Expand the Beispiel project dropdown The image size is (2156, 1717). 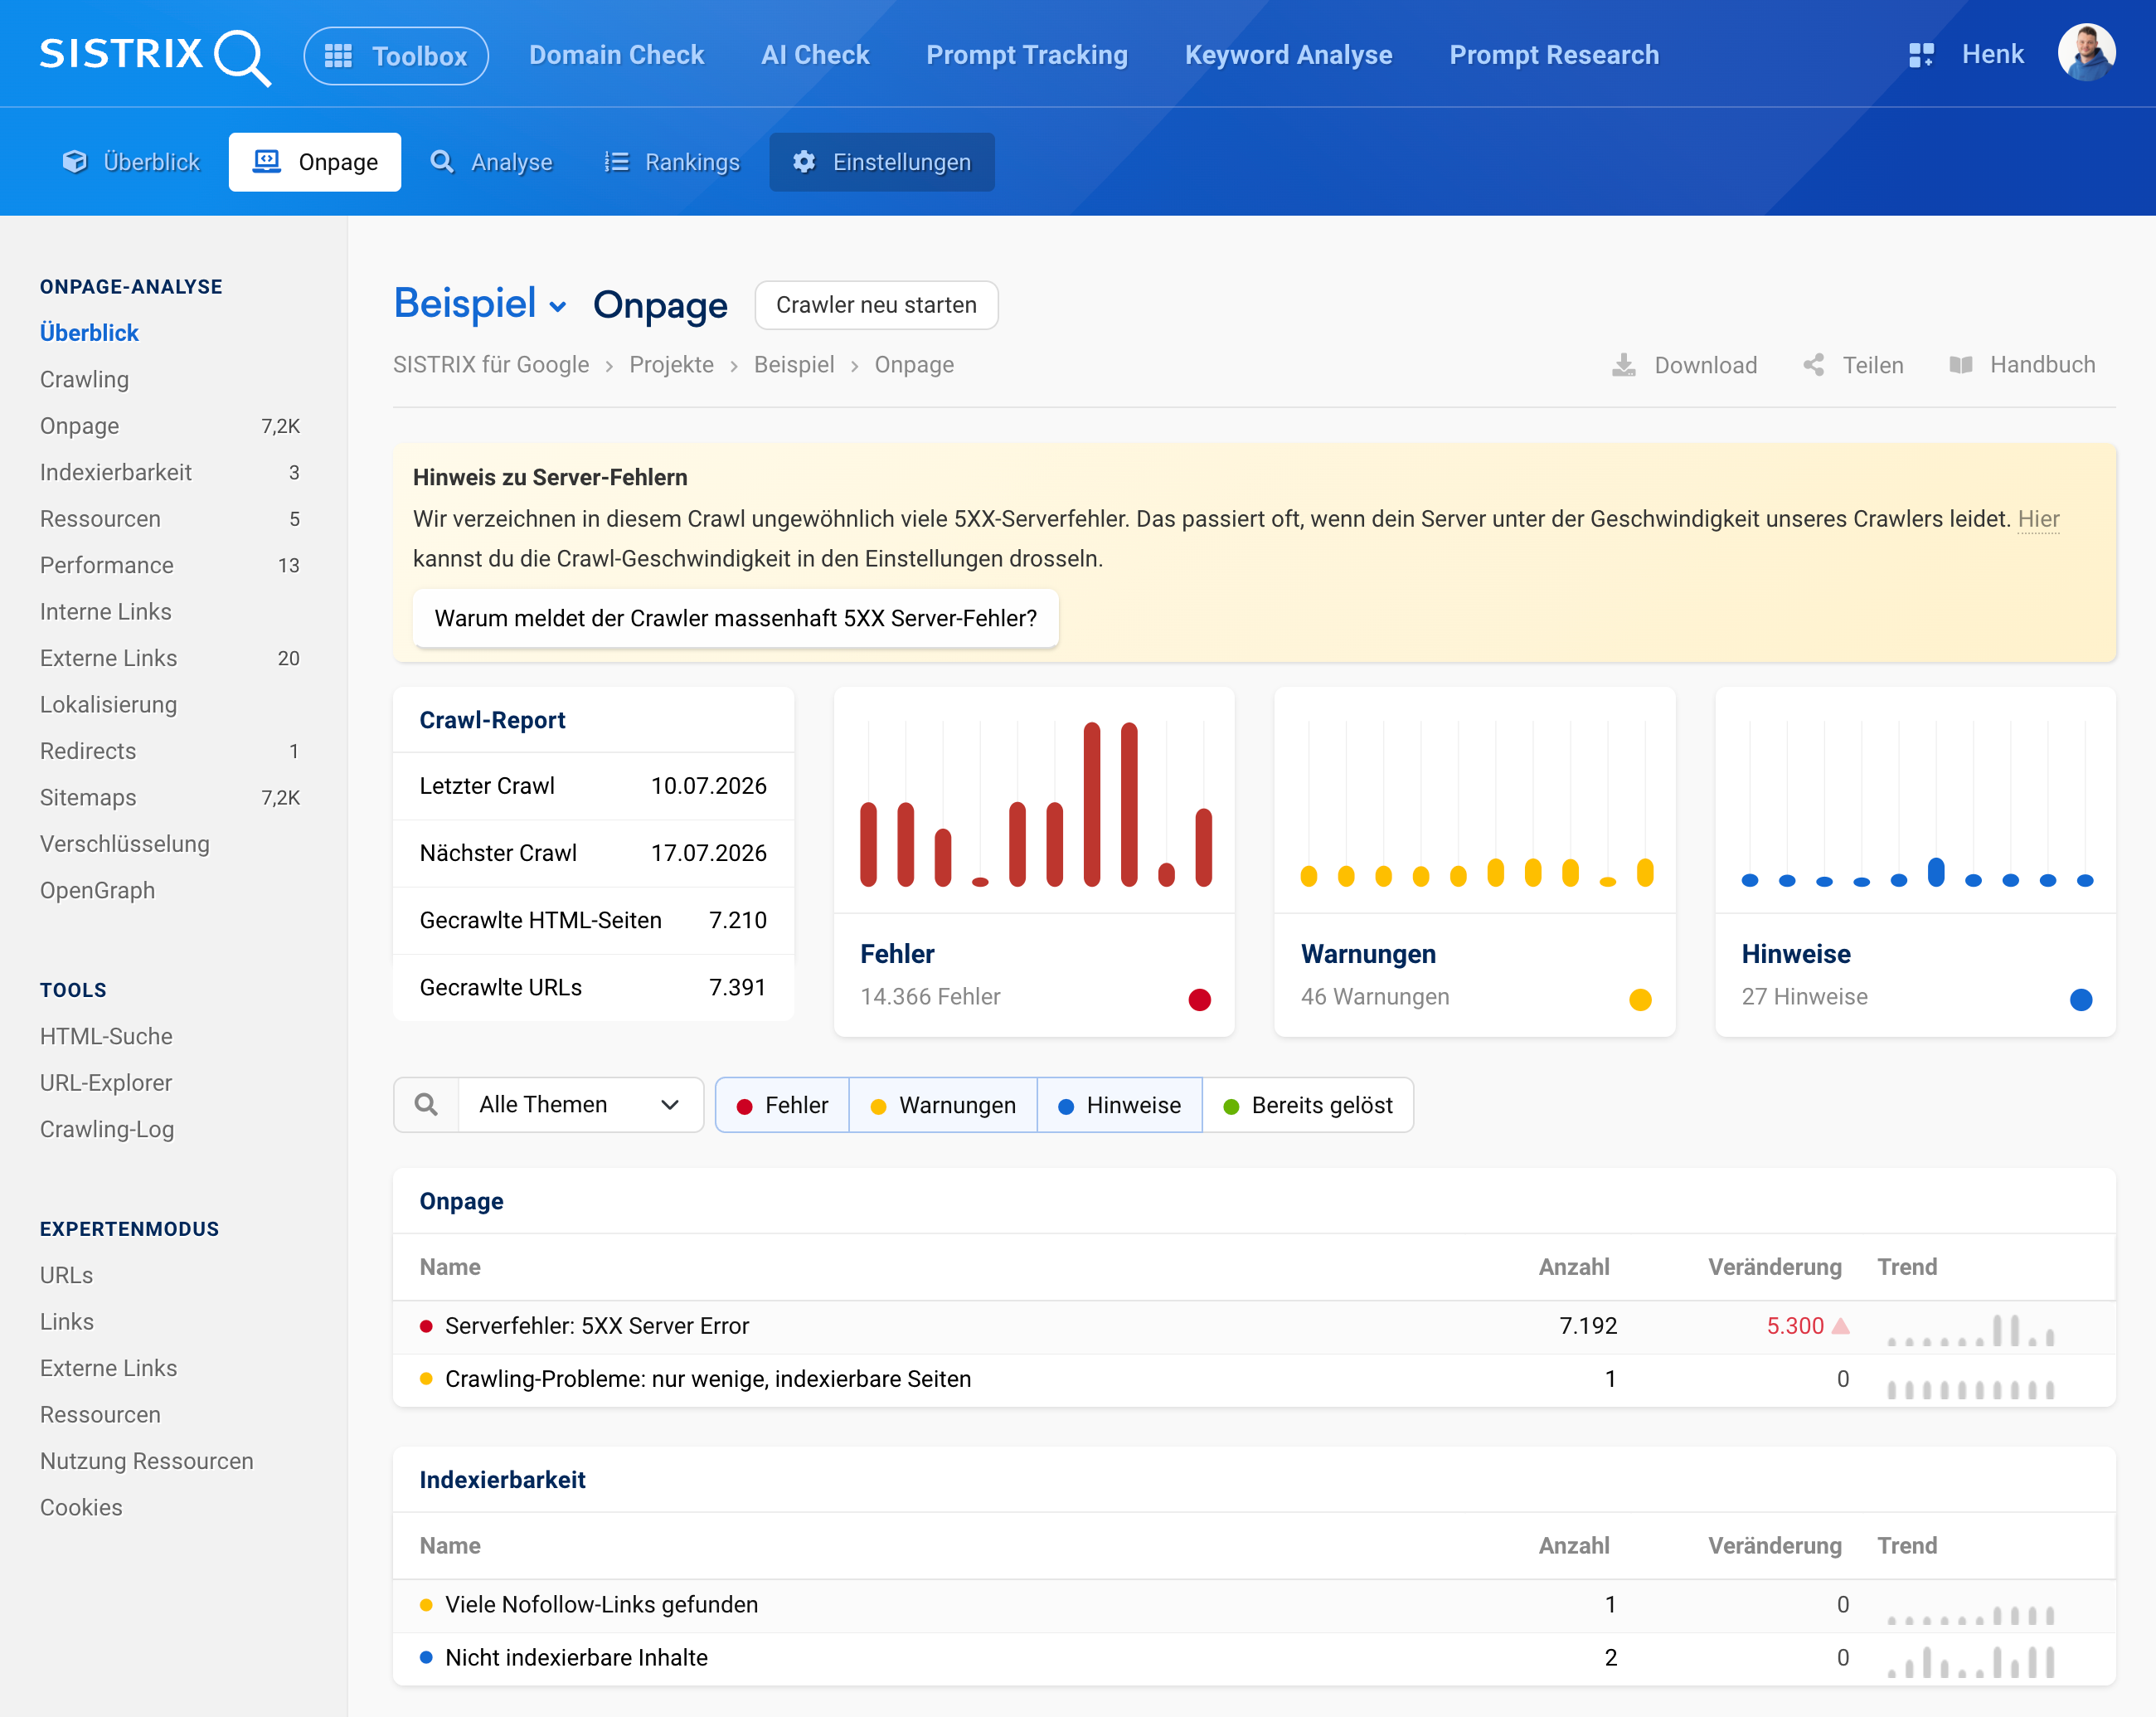pyautogui.click(x=480, y=304)
